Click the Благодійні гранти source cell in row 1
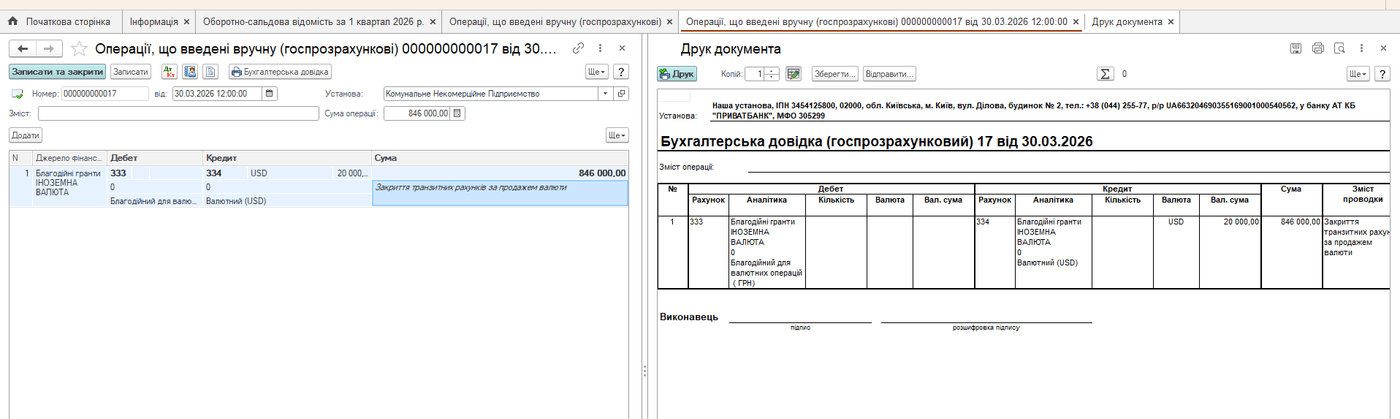 click(69, 182)
